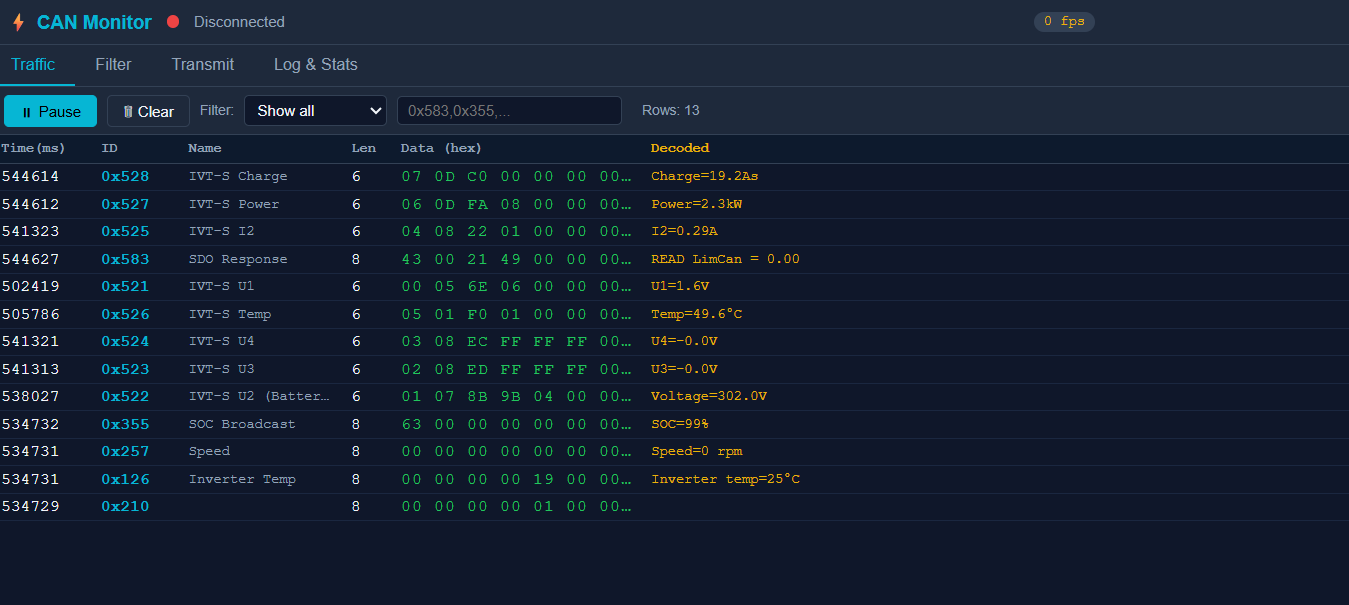Select the Traffic tab

(33, 64)
